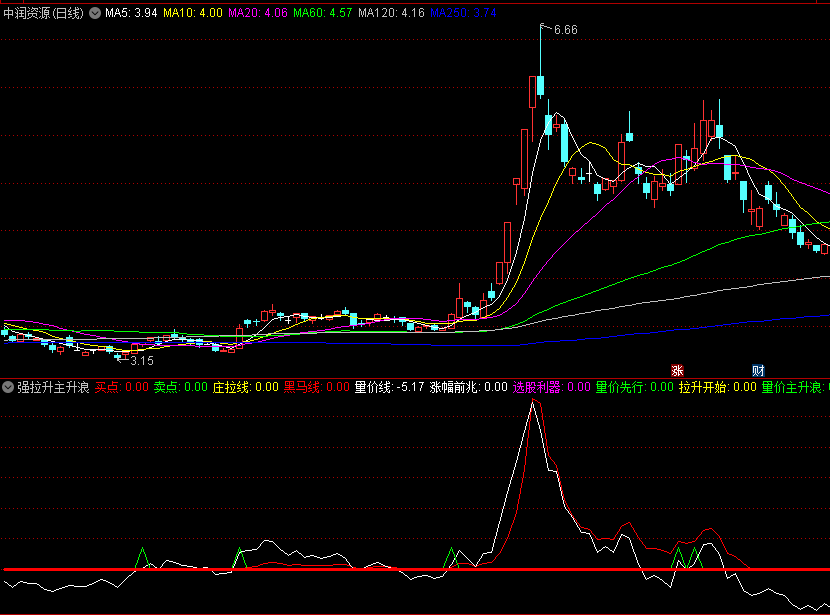Click the red 涨 event marker
This screenshot has height=615, width=830.
[x=677, y=370]
